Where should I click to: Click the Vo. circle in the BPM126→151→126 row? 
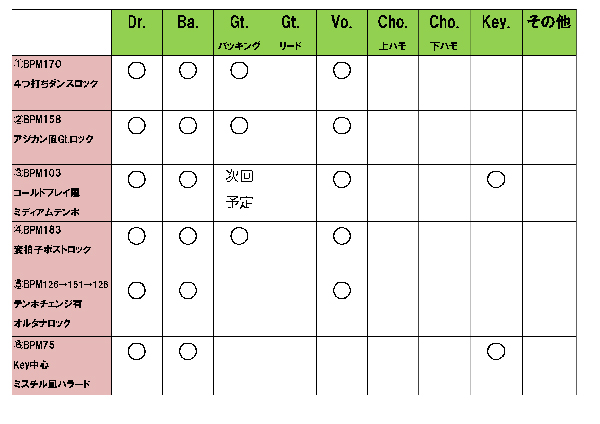click(342, 290)
